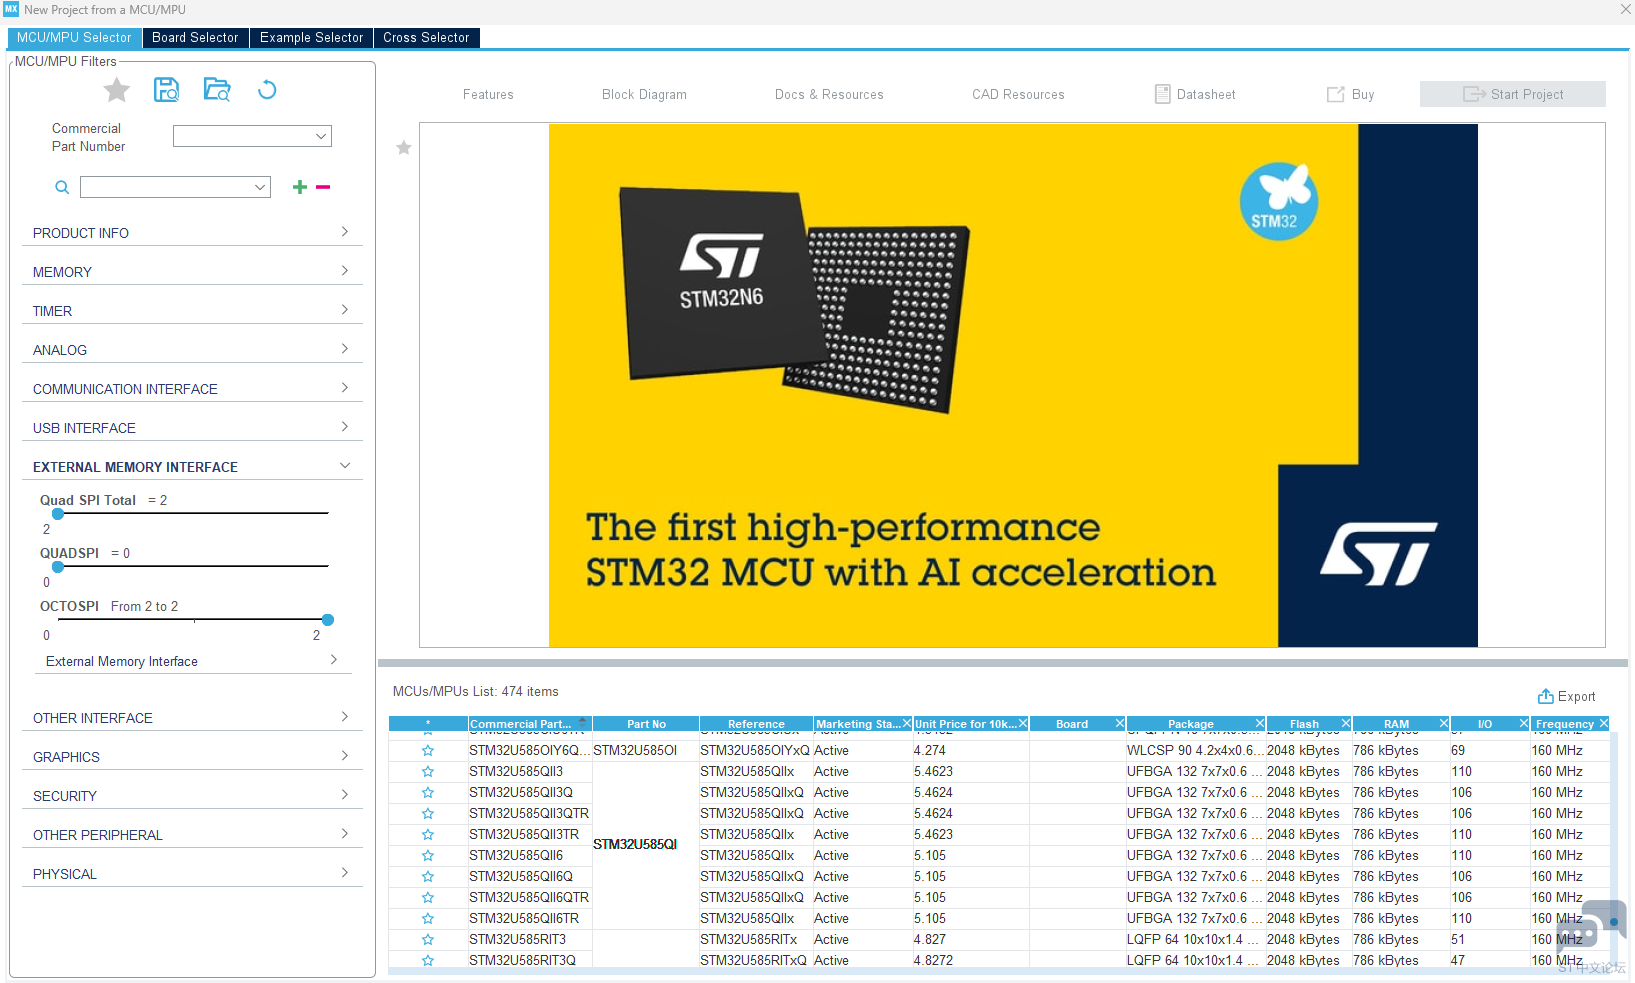Screen dimensions: 1635x983
Task: Open the CAD Resources tab
Action: (x=1018, y=95)
